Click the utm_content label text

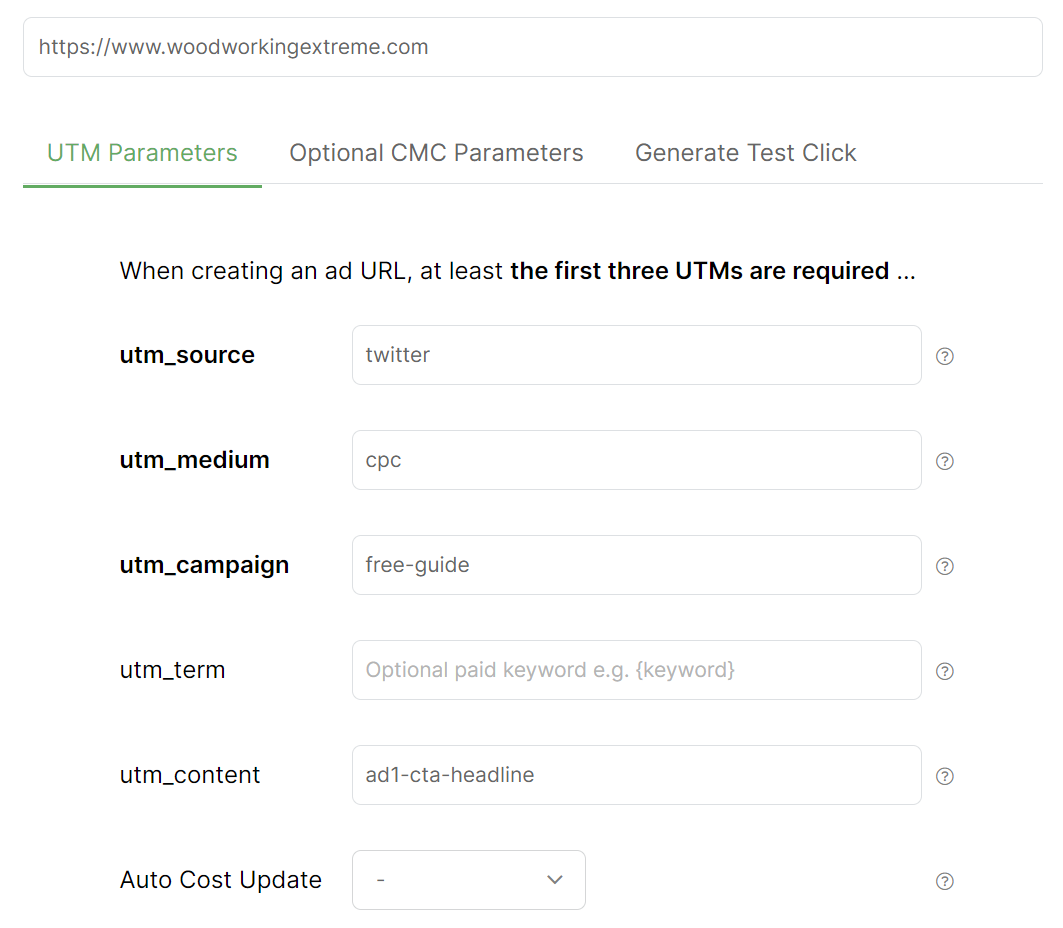(190, 775)
